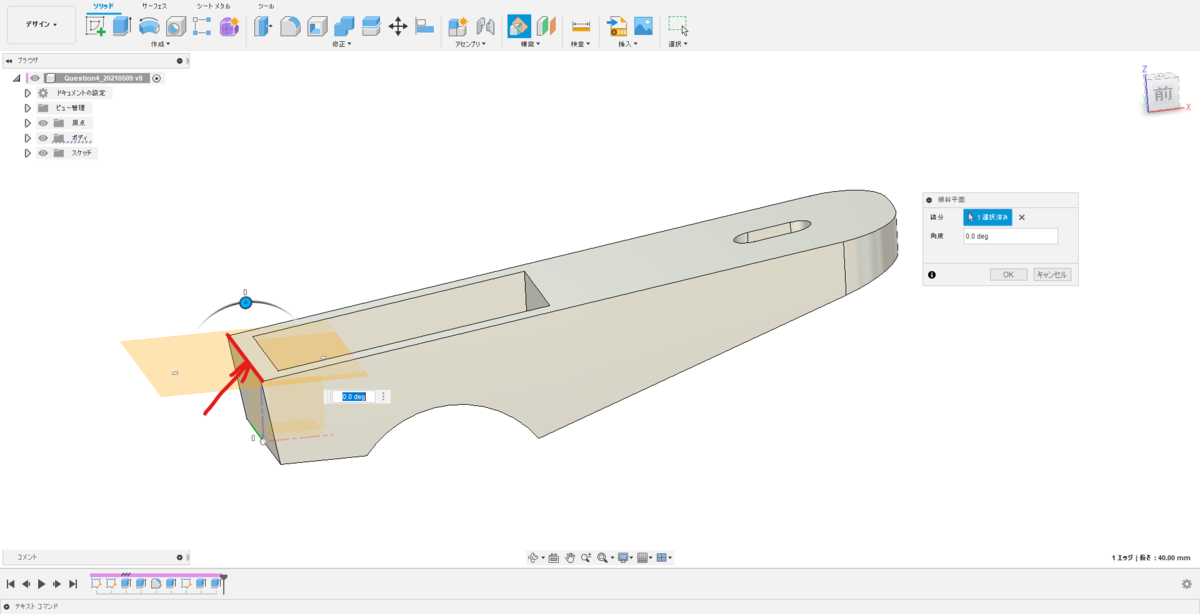Clear the line selection with X
Viewport: 1200px width, 614px height.
pos(1022,217)
